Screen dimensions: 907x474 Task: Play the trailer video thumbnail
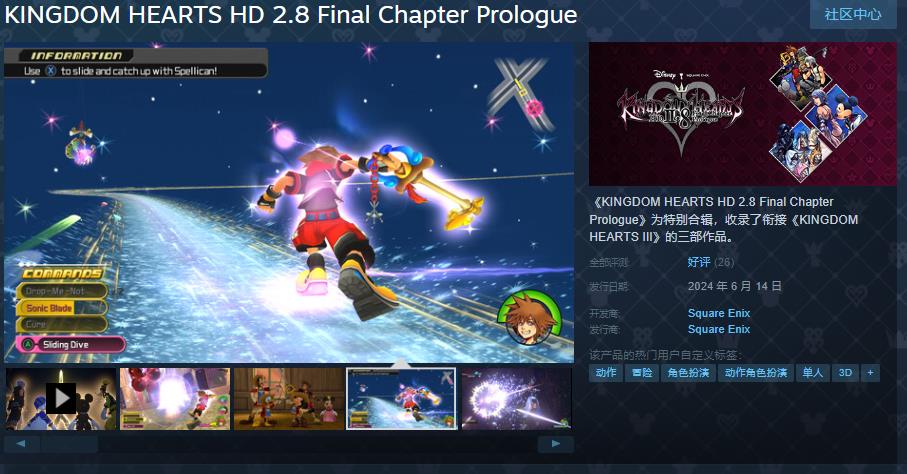[x=61, y=399]
